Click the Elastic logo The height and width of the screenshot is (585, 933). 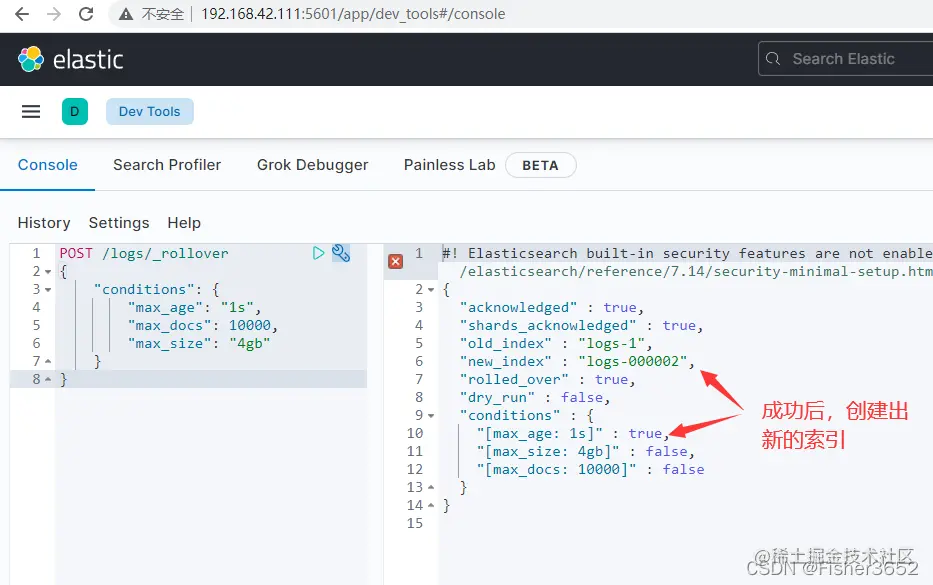point(70,59)
